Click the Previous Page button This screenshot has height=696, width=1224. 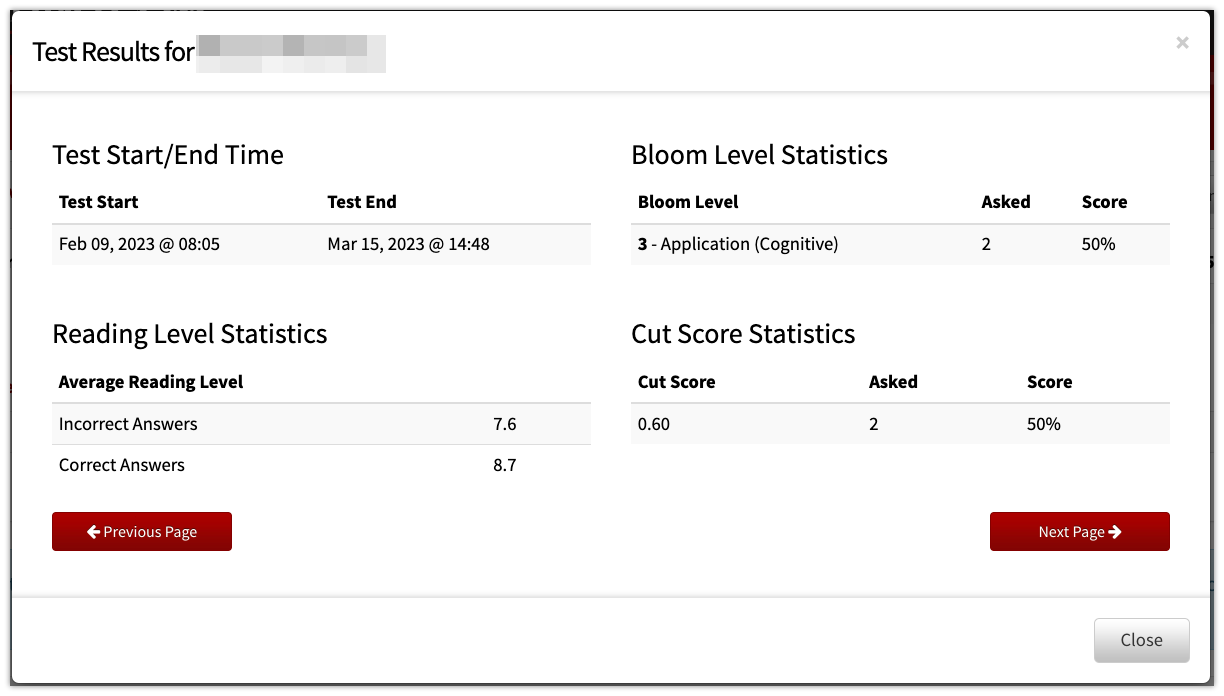[x=142, y=532]
